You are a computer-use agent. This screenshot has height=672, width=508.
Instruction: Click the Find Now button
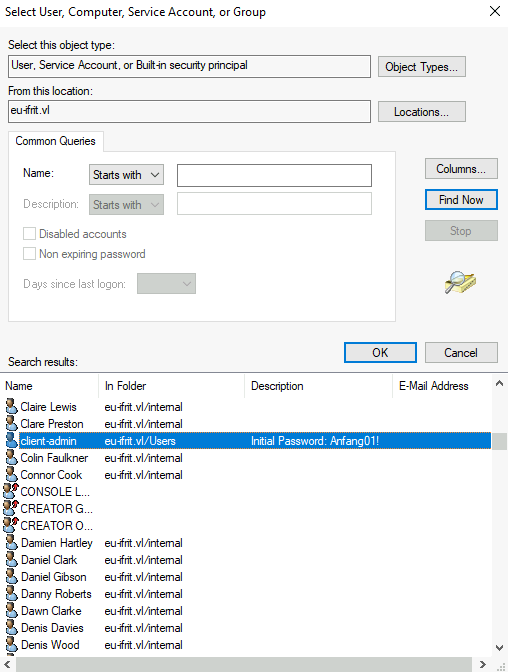point(461,200)
